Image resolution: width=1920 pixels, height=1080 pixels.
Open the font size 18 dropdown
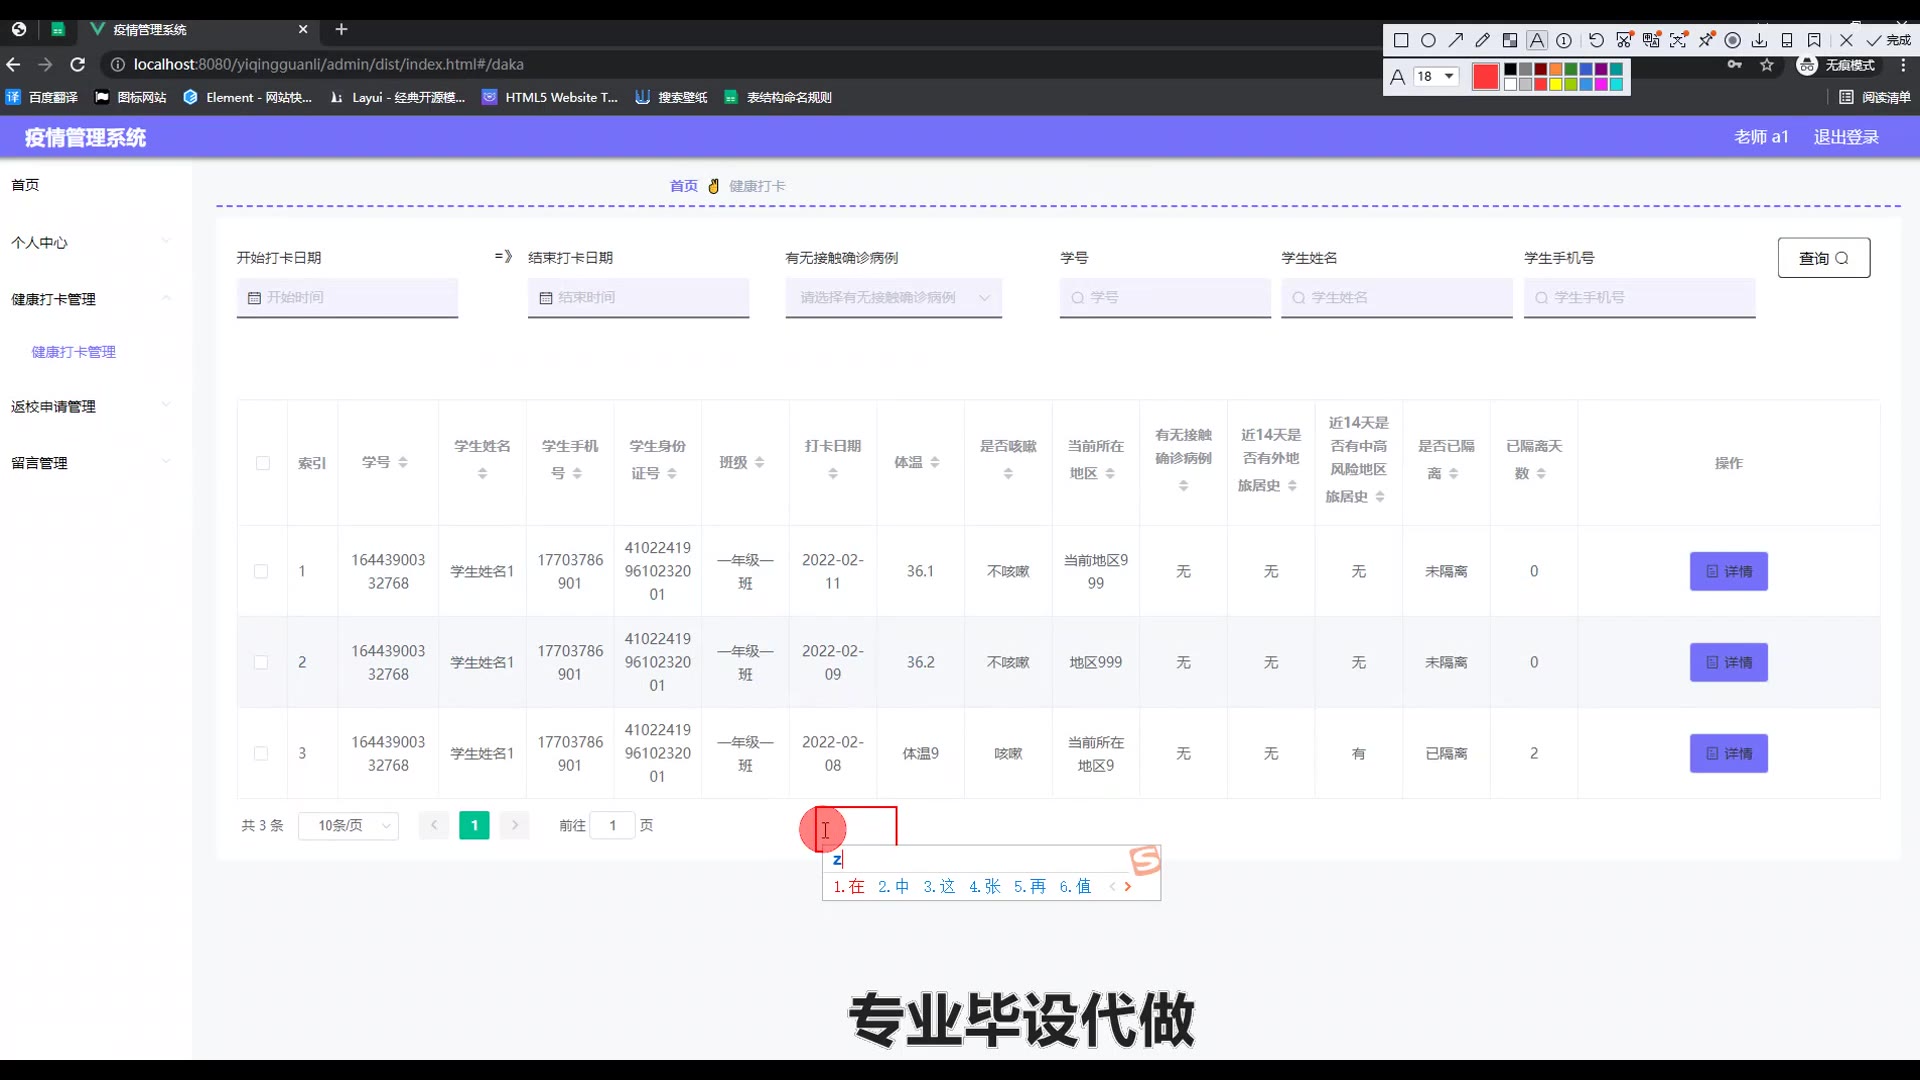pos(1436,77)
